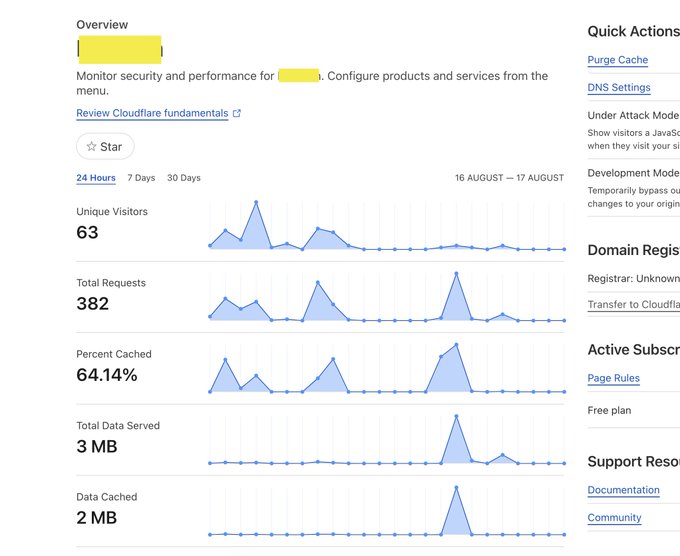Screen dimensions: 680x556
Task: Switch to the 7 Days tab
Action: (x=141, y=178)
